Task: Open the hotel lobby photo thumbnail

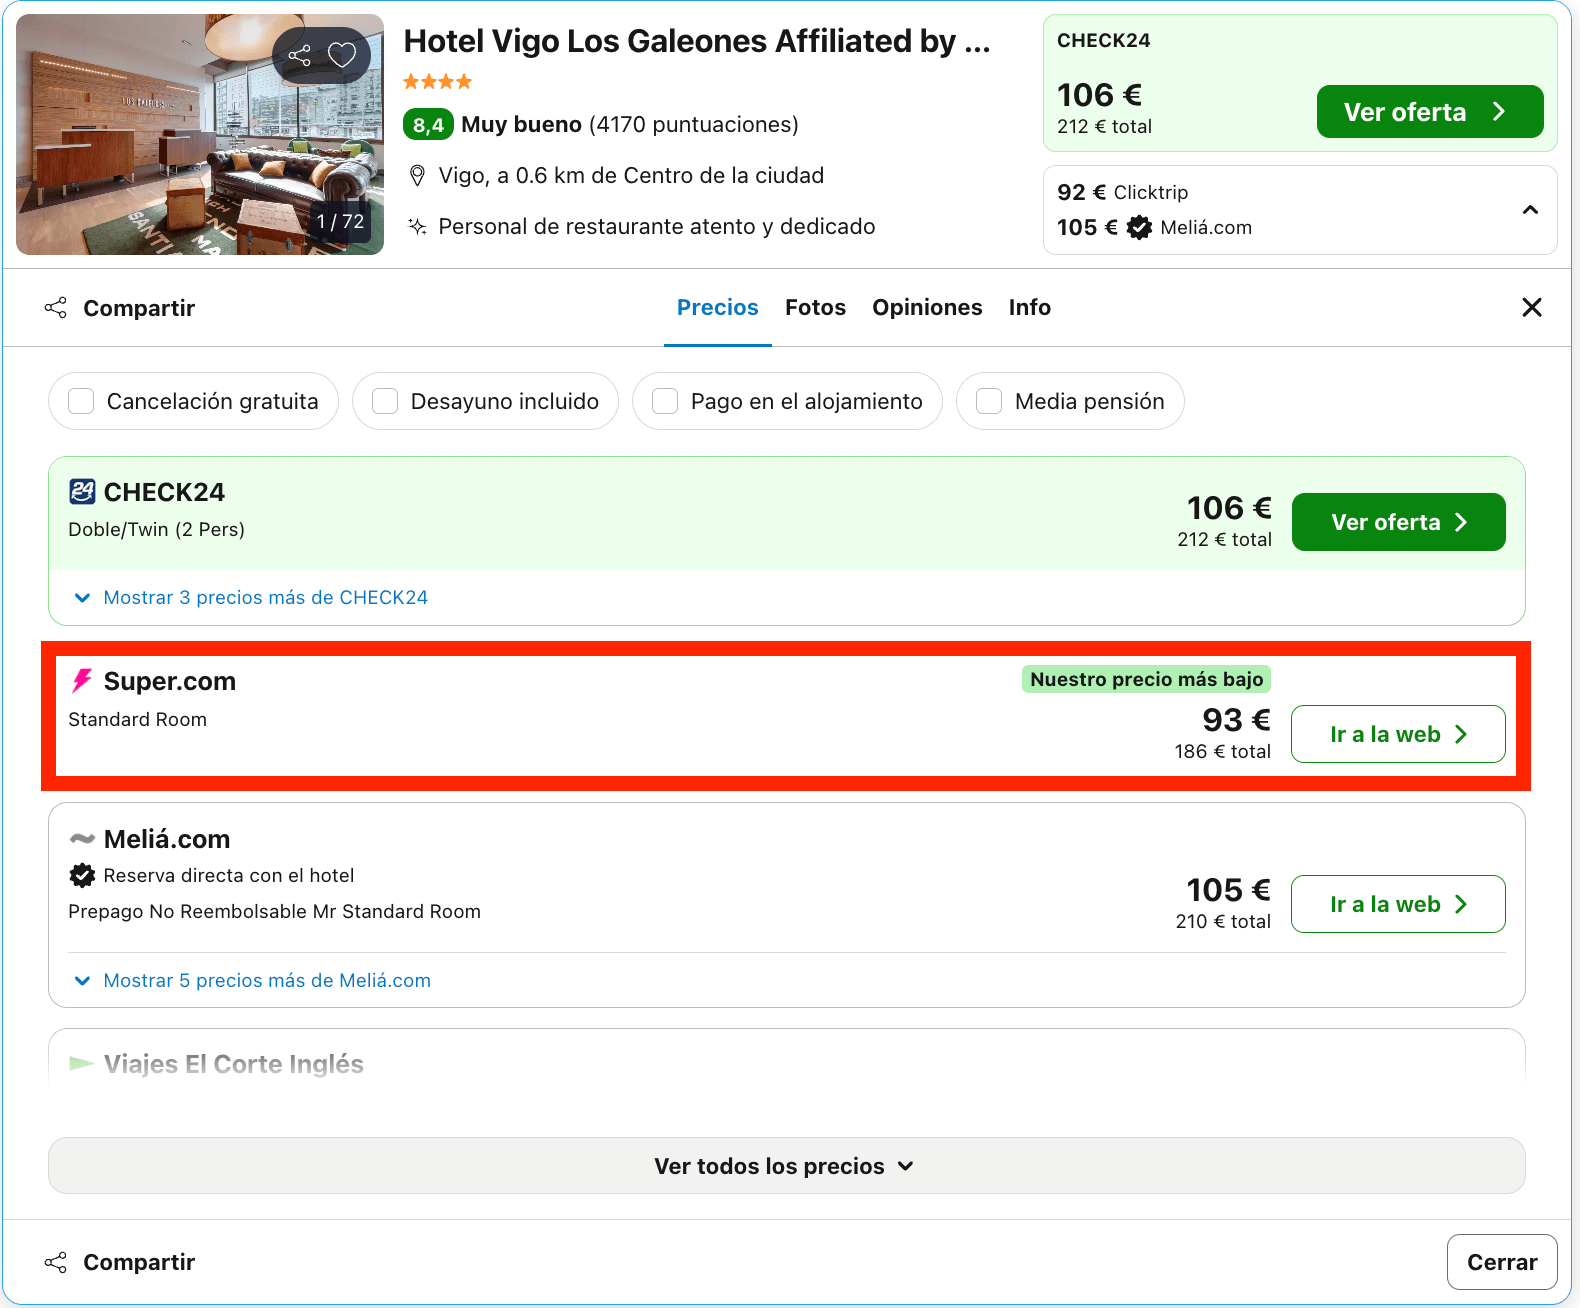Action: tap(200, 134)
